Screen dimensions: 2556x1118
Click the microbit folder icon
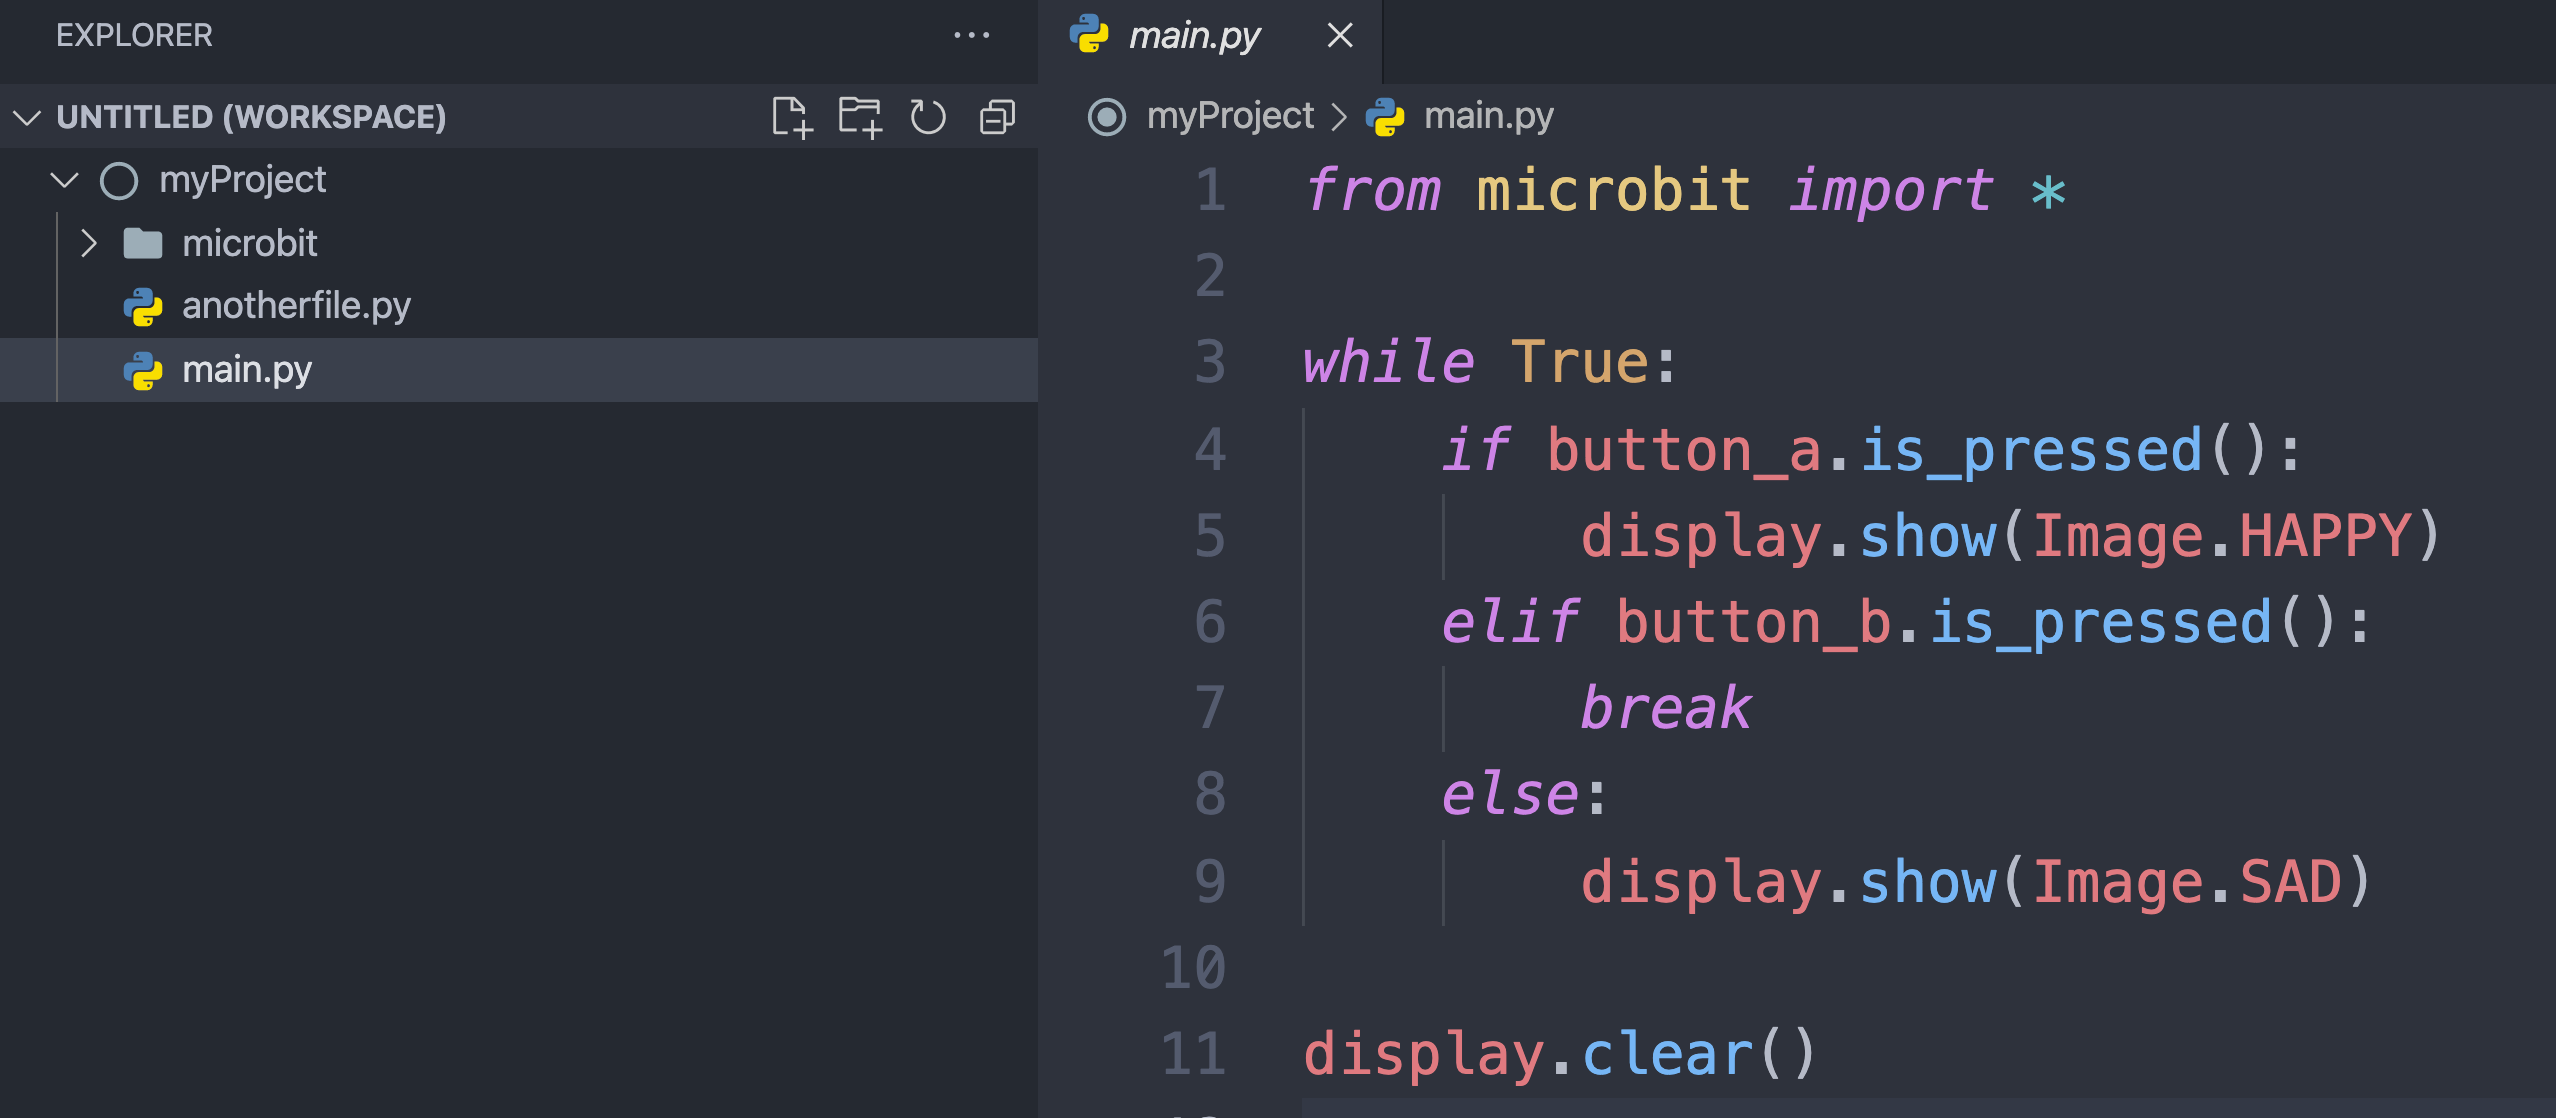pos(143,243)
